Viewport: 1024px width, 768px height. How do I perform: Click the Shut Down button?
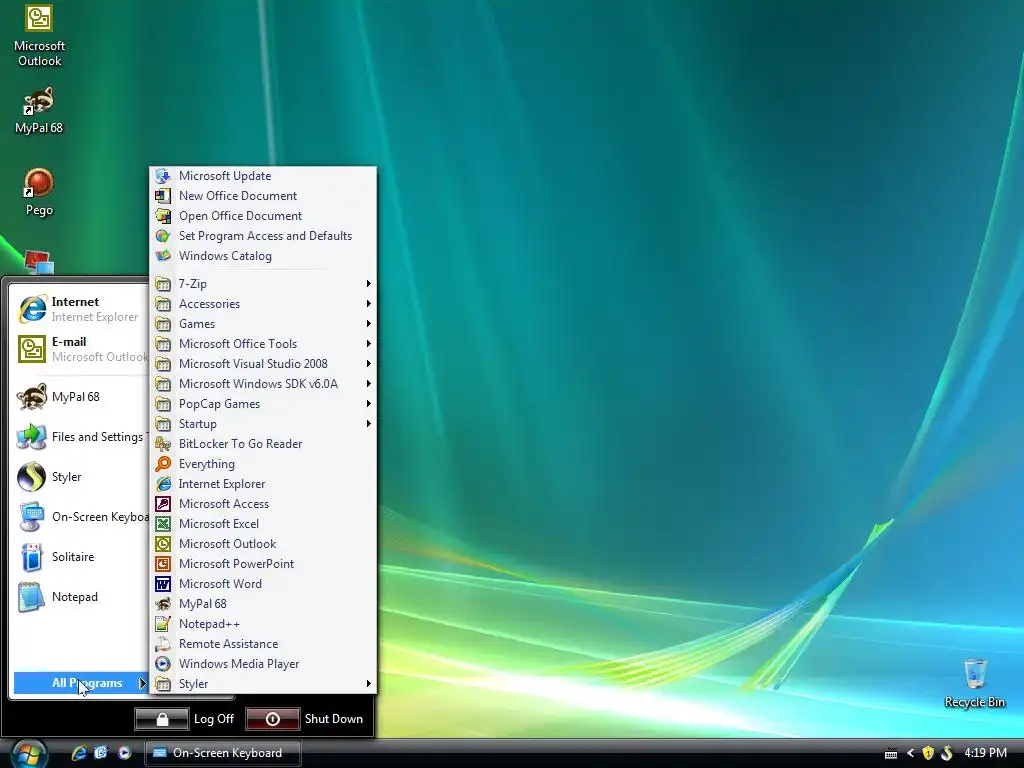click(305, 719)
